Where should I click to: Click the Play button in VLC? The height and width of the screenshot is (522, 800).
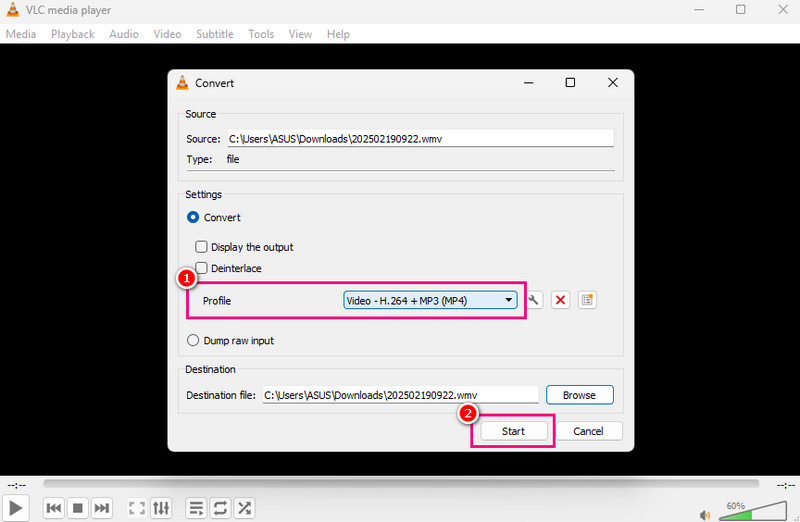click(15, 508)
